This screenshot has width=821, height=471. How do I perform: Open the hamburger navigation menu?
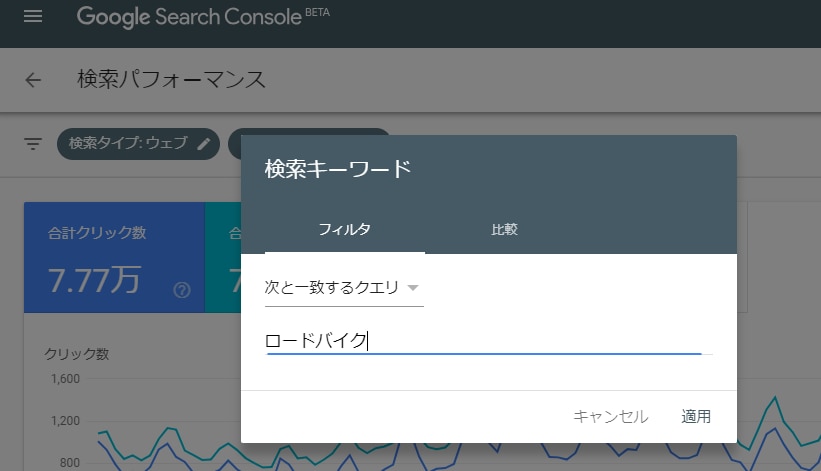(x=33, y=16)
